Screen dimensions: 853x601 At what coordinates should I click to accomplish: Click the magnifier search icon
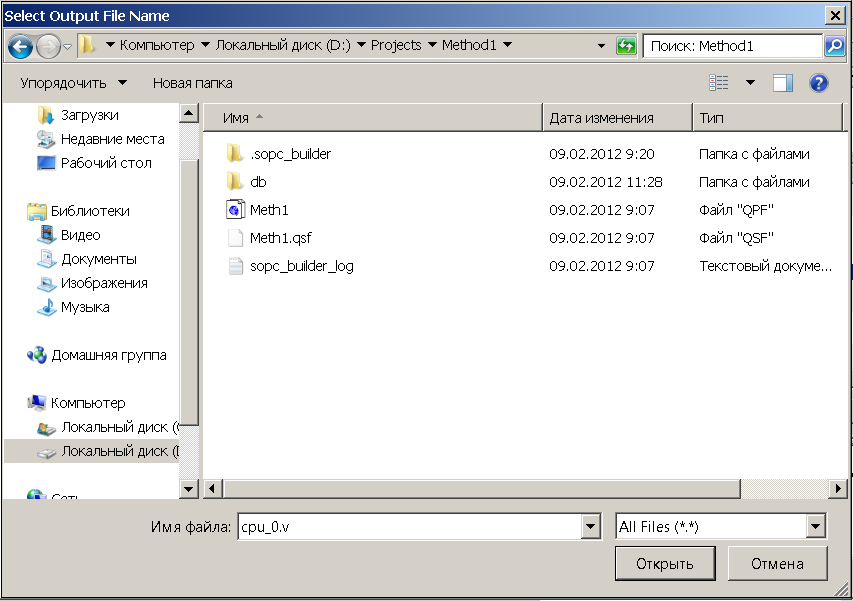(835, 46)
